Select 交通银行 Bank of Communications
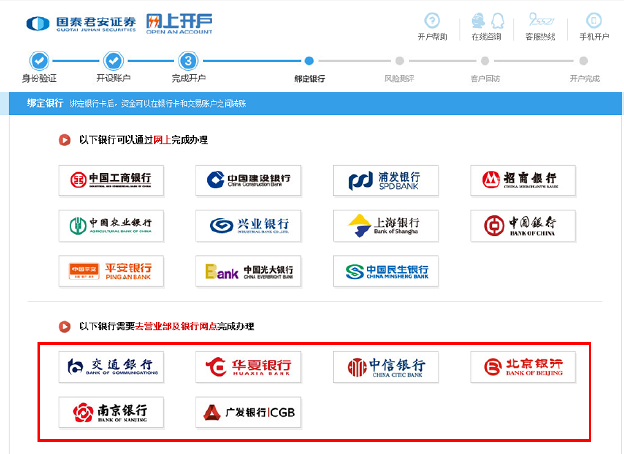This screenshot has height=454, width=624. (x=111, y=367)
